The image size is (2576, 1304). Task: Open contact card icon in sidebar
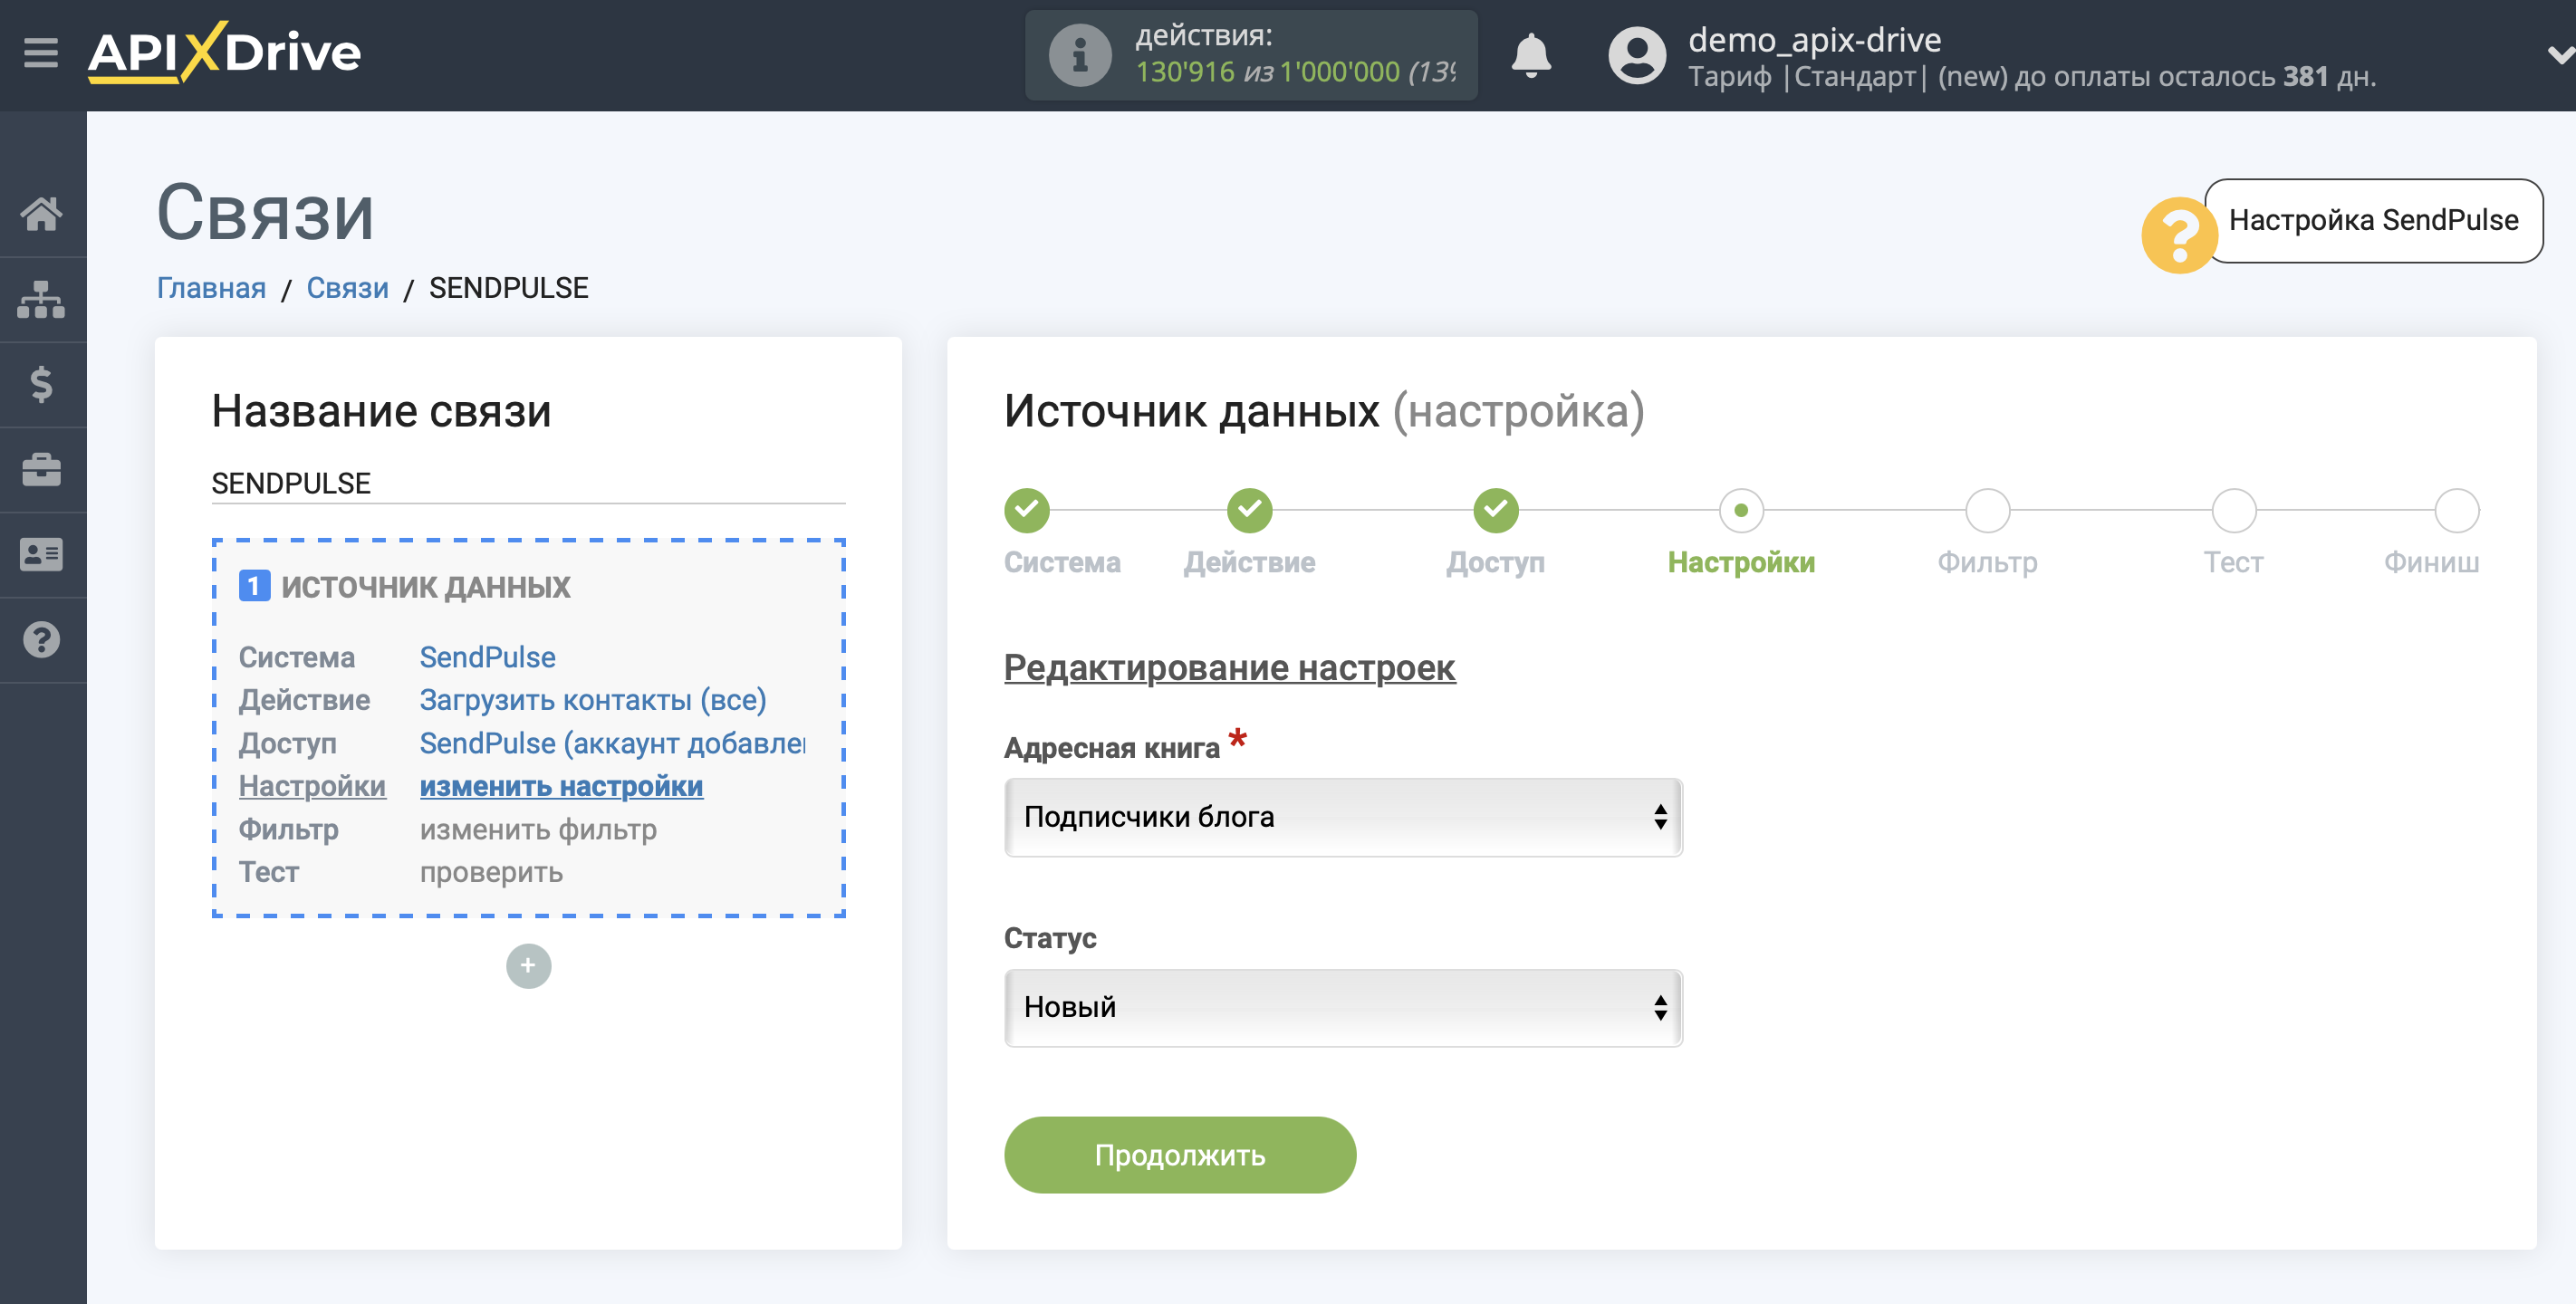click(41, 554)
